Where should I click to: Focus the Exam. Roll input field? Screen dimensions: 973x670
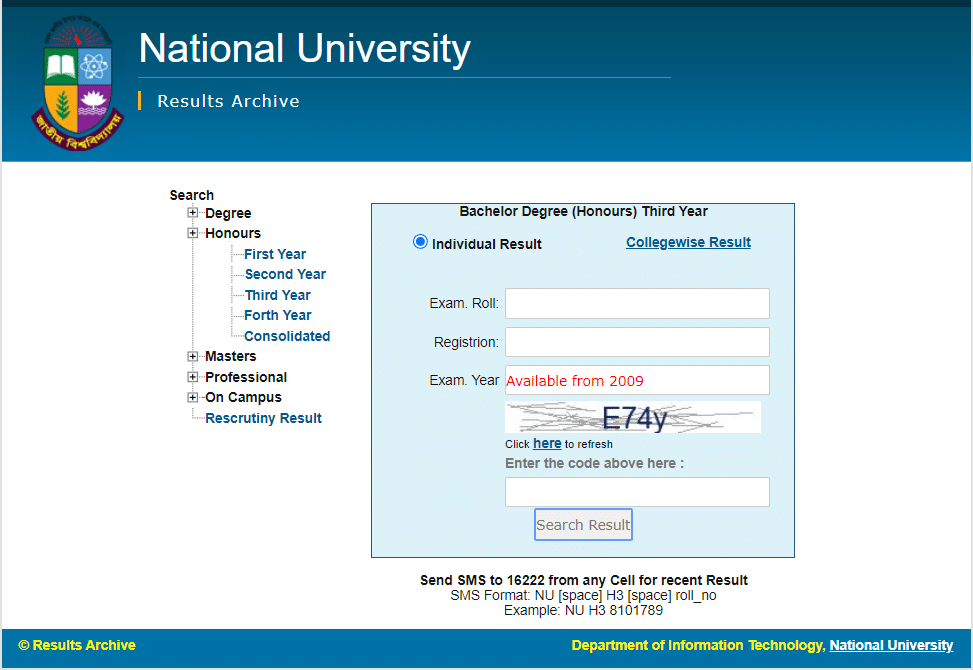637,304
